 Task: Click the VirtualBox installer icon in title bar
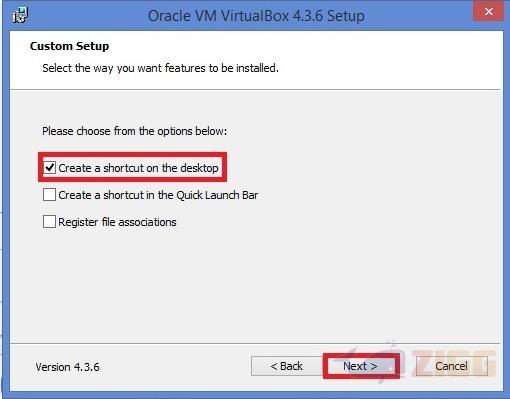[x=20, y=15]
